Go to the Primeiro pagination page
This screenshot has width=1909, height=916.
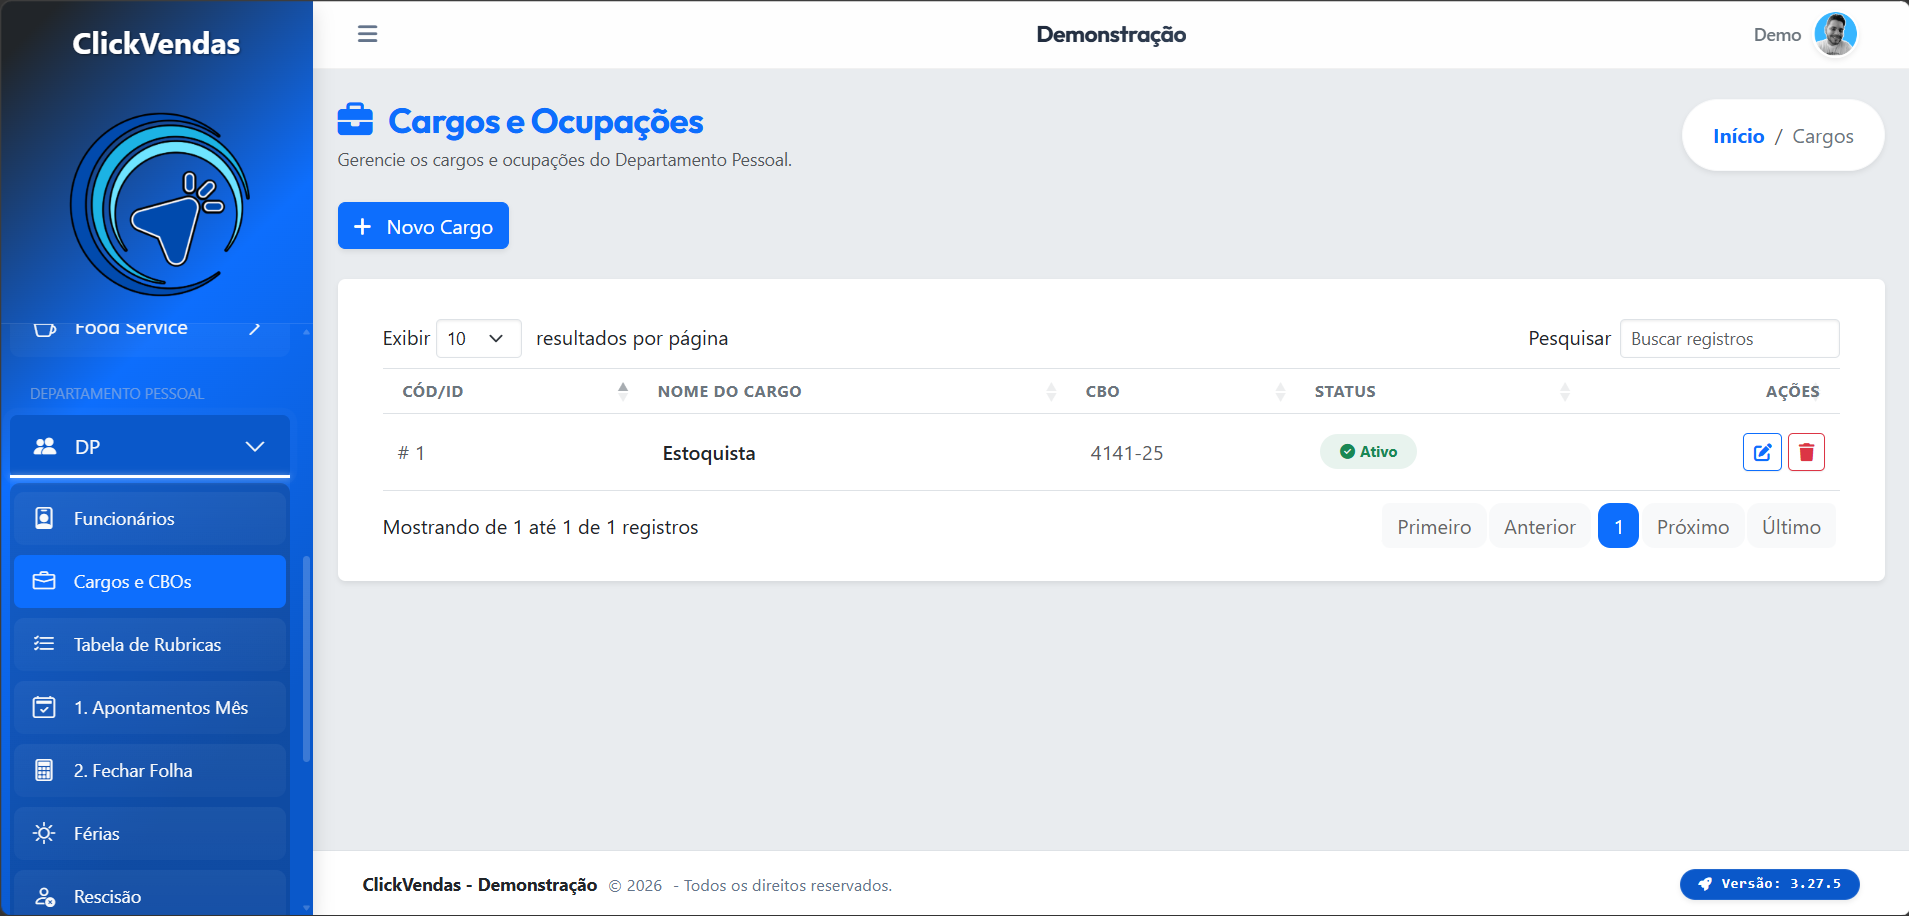coord(1434,526)
